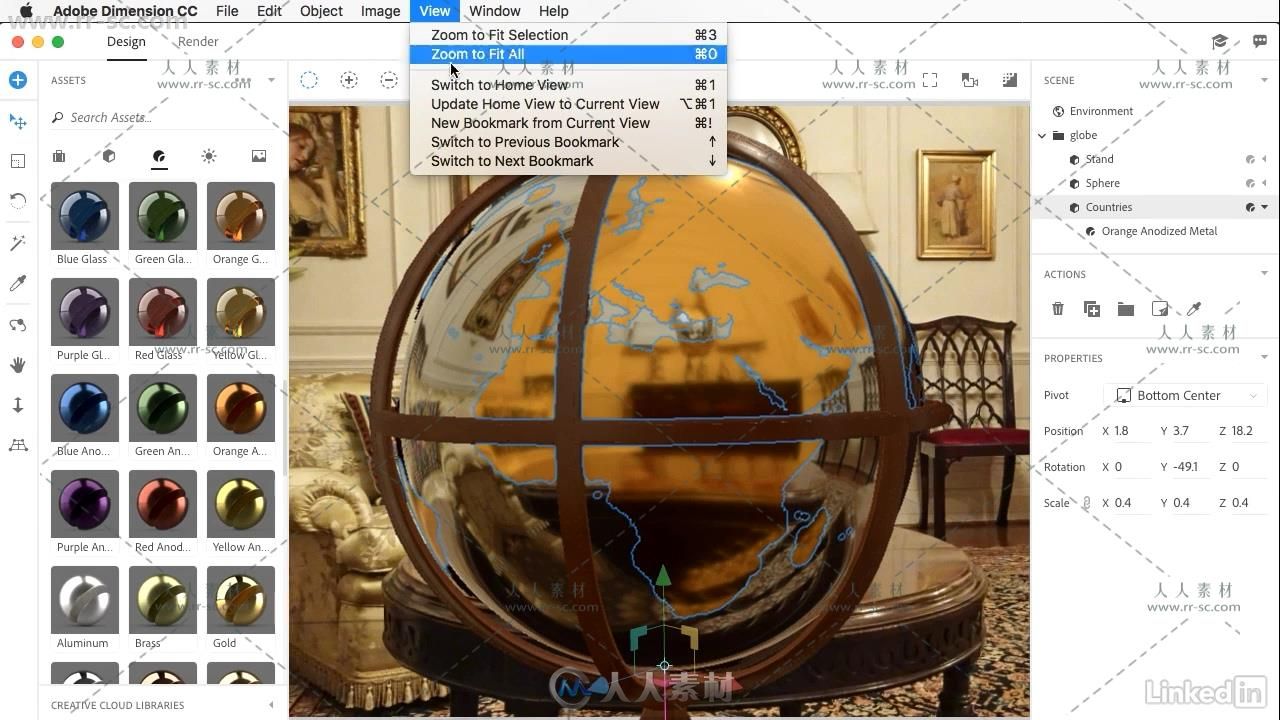Select the Orbit camera tool
The height and width of the screenshot is (720, 1280).
pyautogui.click(x=18, y=325)
